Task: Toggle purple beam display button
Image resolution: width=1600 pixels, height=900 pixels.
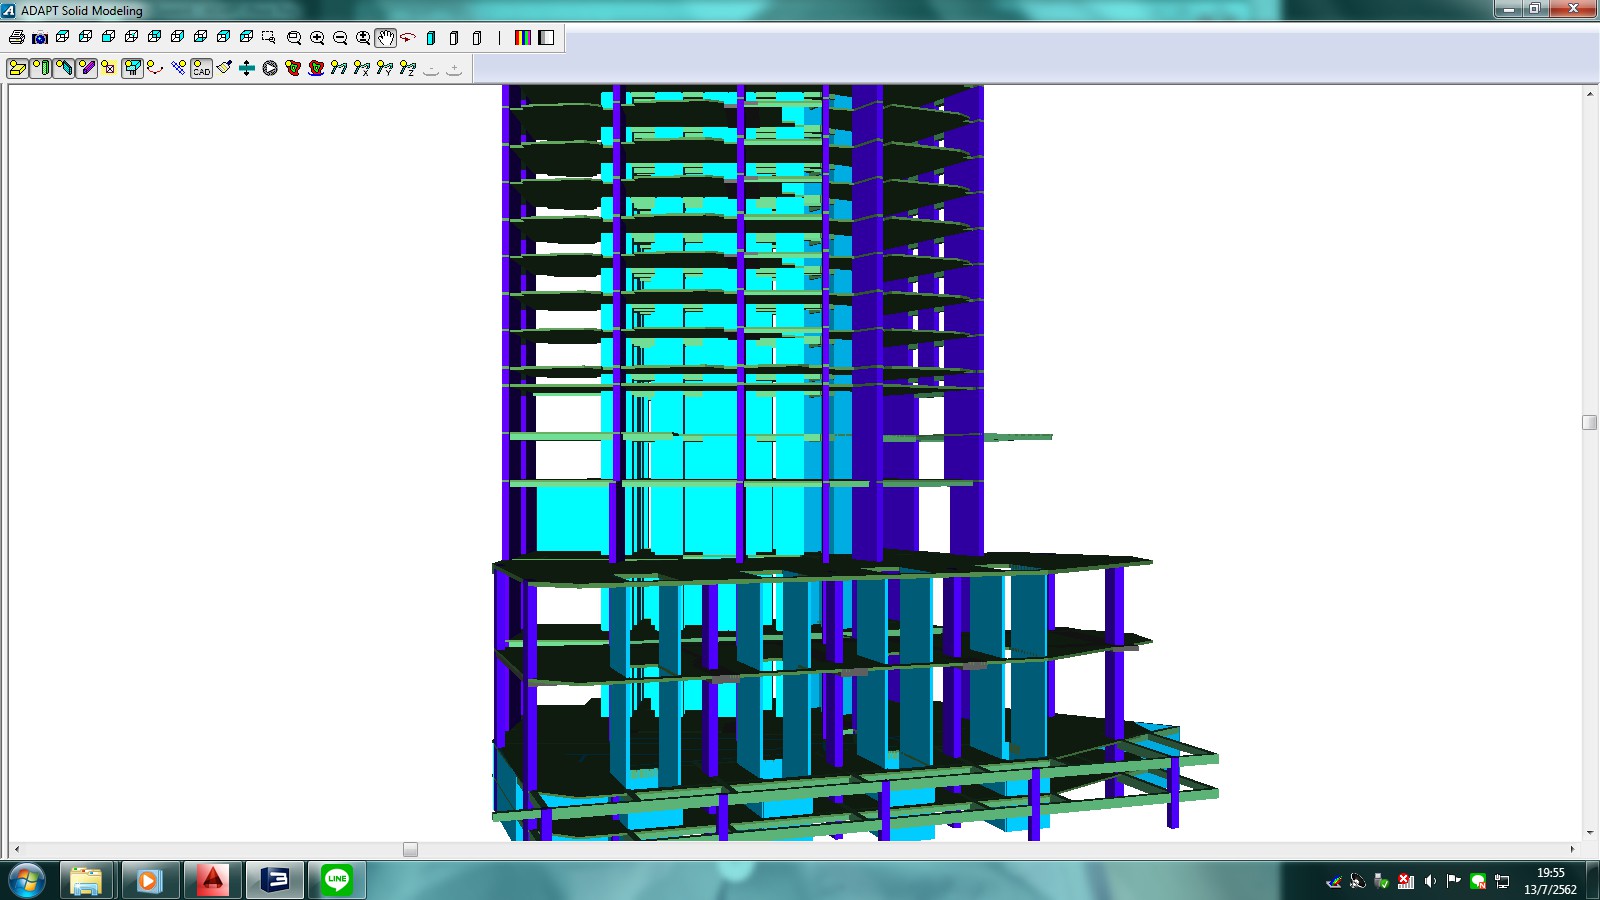Action: coord(86,68)
